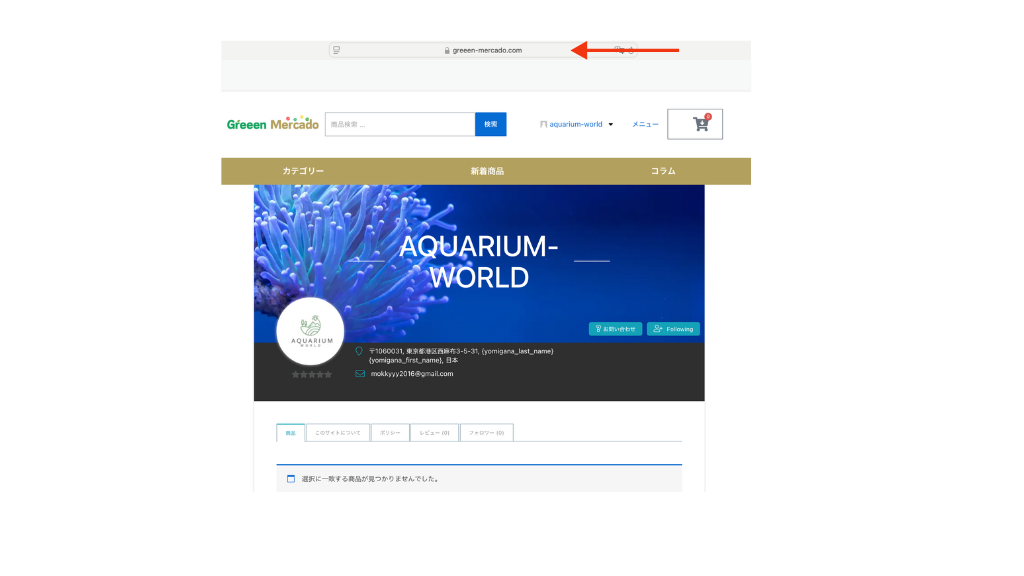Click the five-star store rating
The height and width of the screenshot is (576, 1024).
point(311,375)
